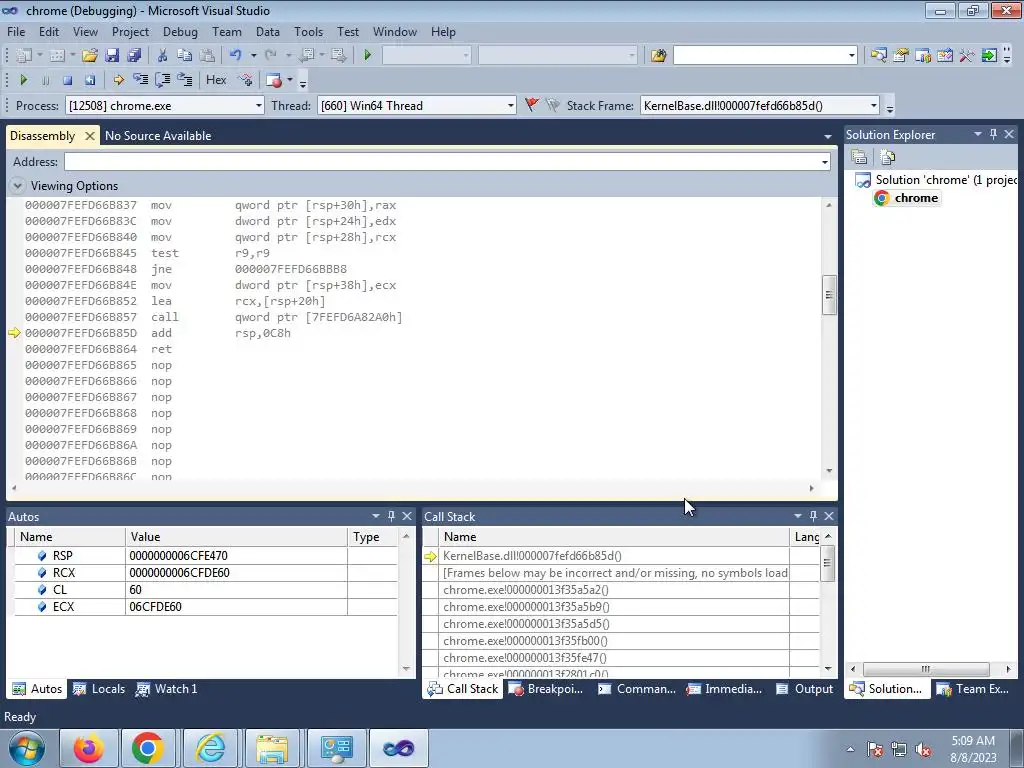Click the Solution Explorer horizontal scrollbar thumb

coord(926,669)
